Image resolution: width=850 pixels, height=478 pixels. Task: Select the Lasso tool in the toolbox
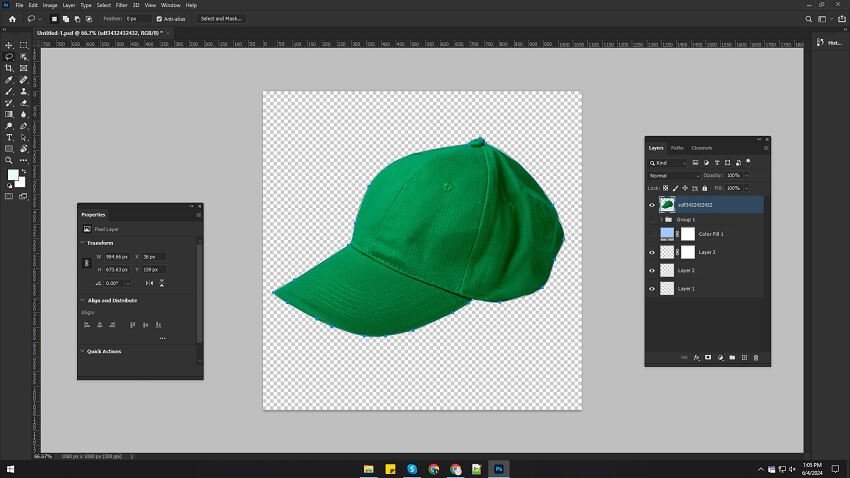click(x=9, y=57)
